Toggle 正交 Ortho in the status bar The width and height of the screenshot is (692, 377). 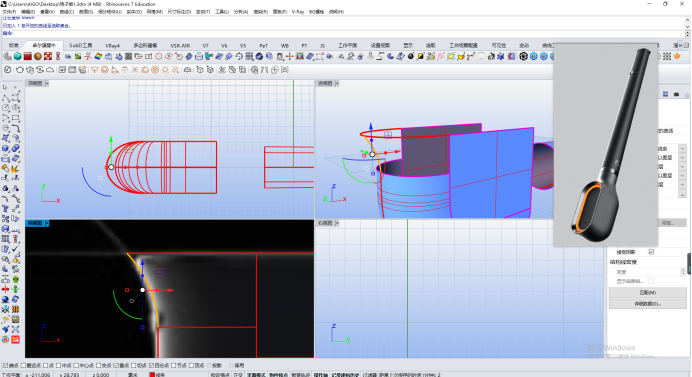238,375
